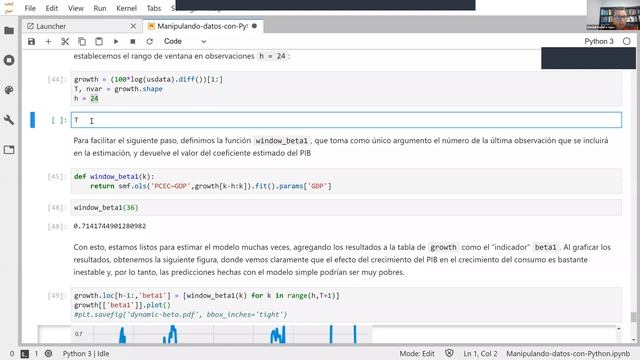Interrupt the kernel with stop icon
The height and width of the screenshot is (360, 640).
click(133, 42)
